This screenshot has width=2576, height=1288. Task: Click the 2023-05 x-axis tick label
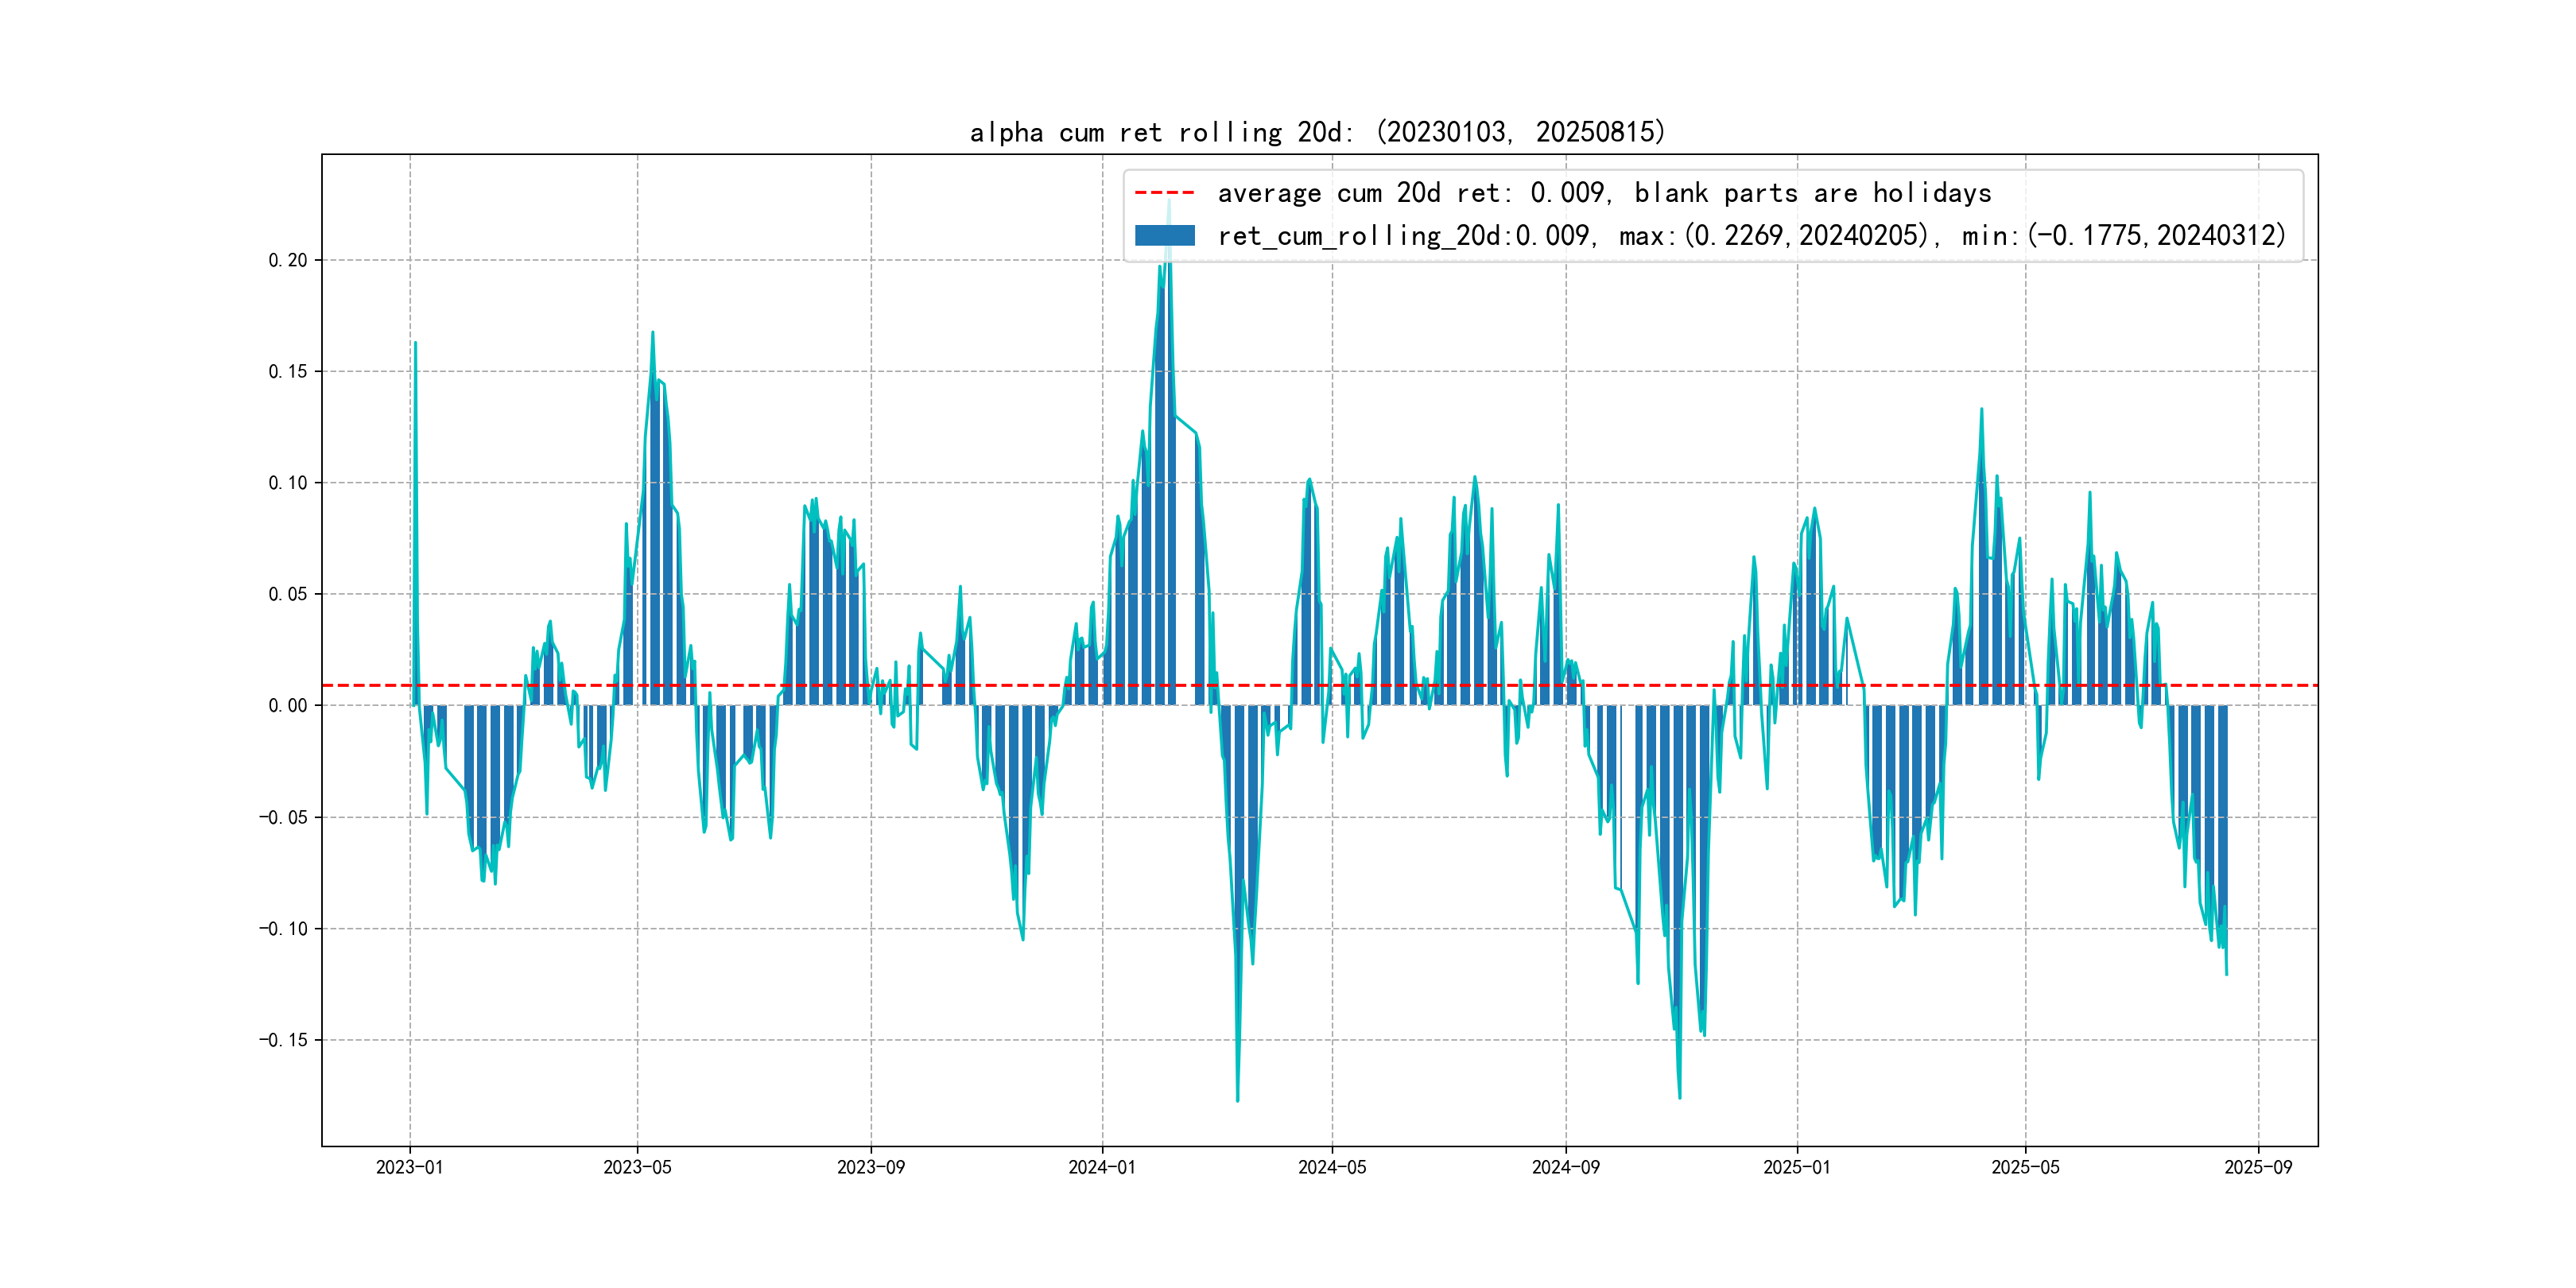pos(637,1167)
